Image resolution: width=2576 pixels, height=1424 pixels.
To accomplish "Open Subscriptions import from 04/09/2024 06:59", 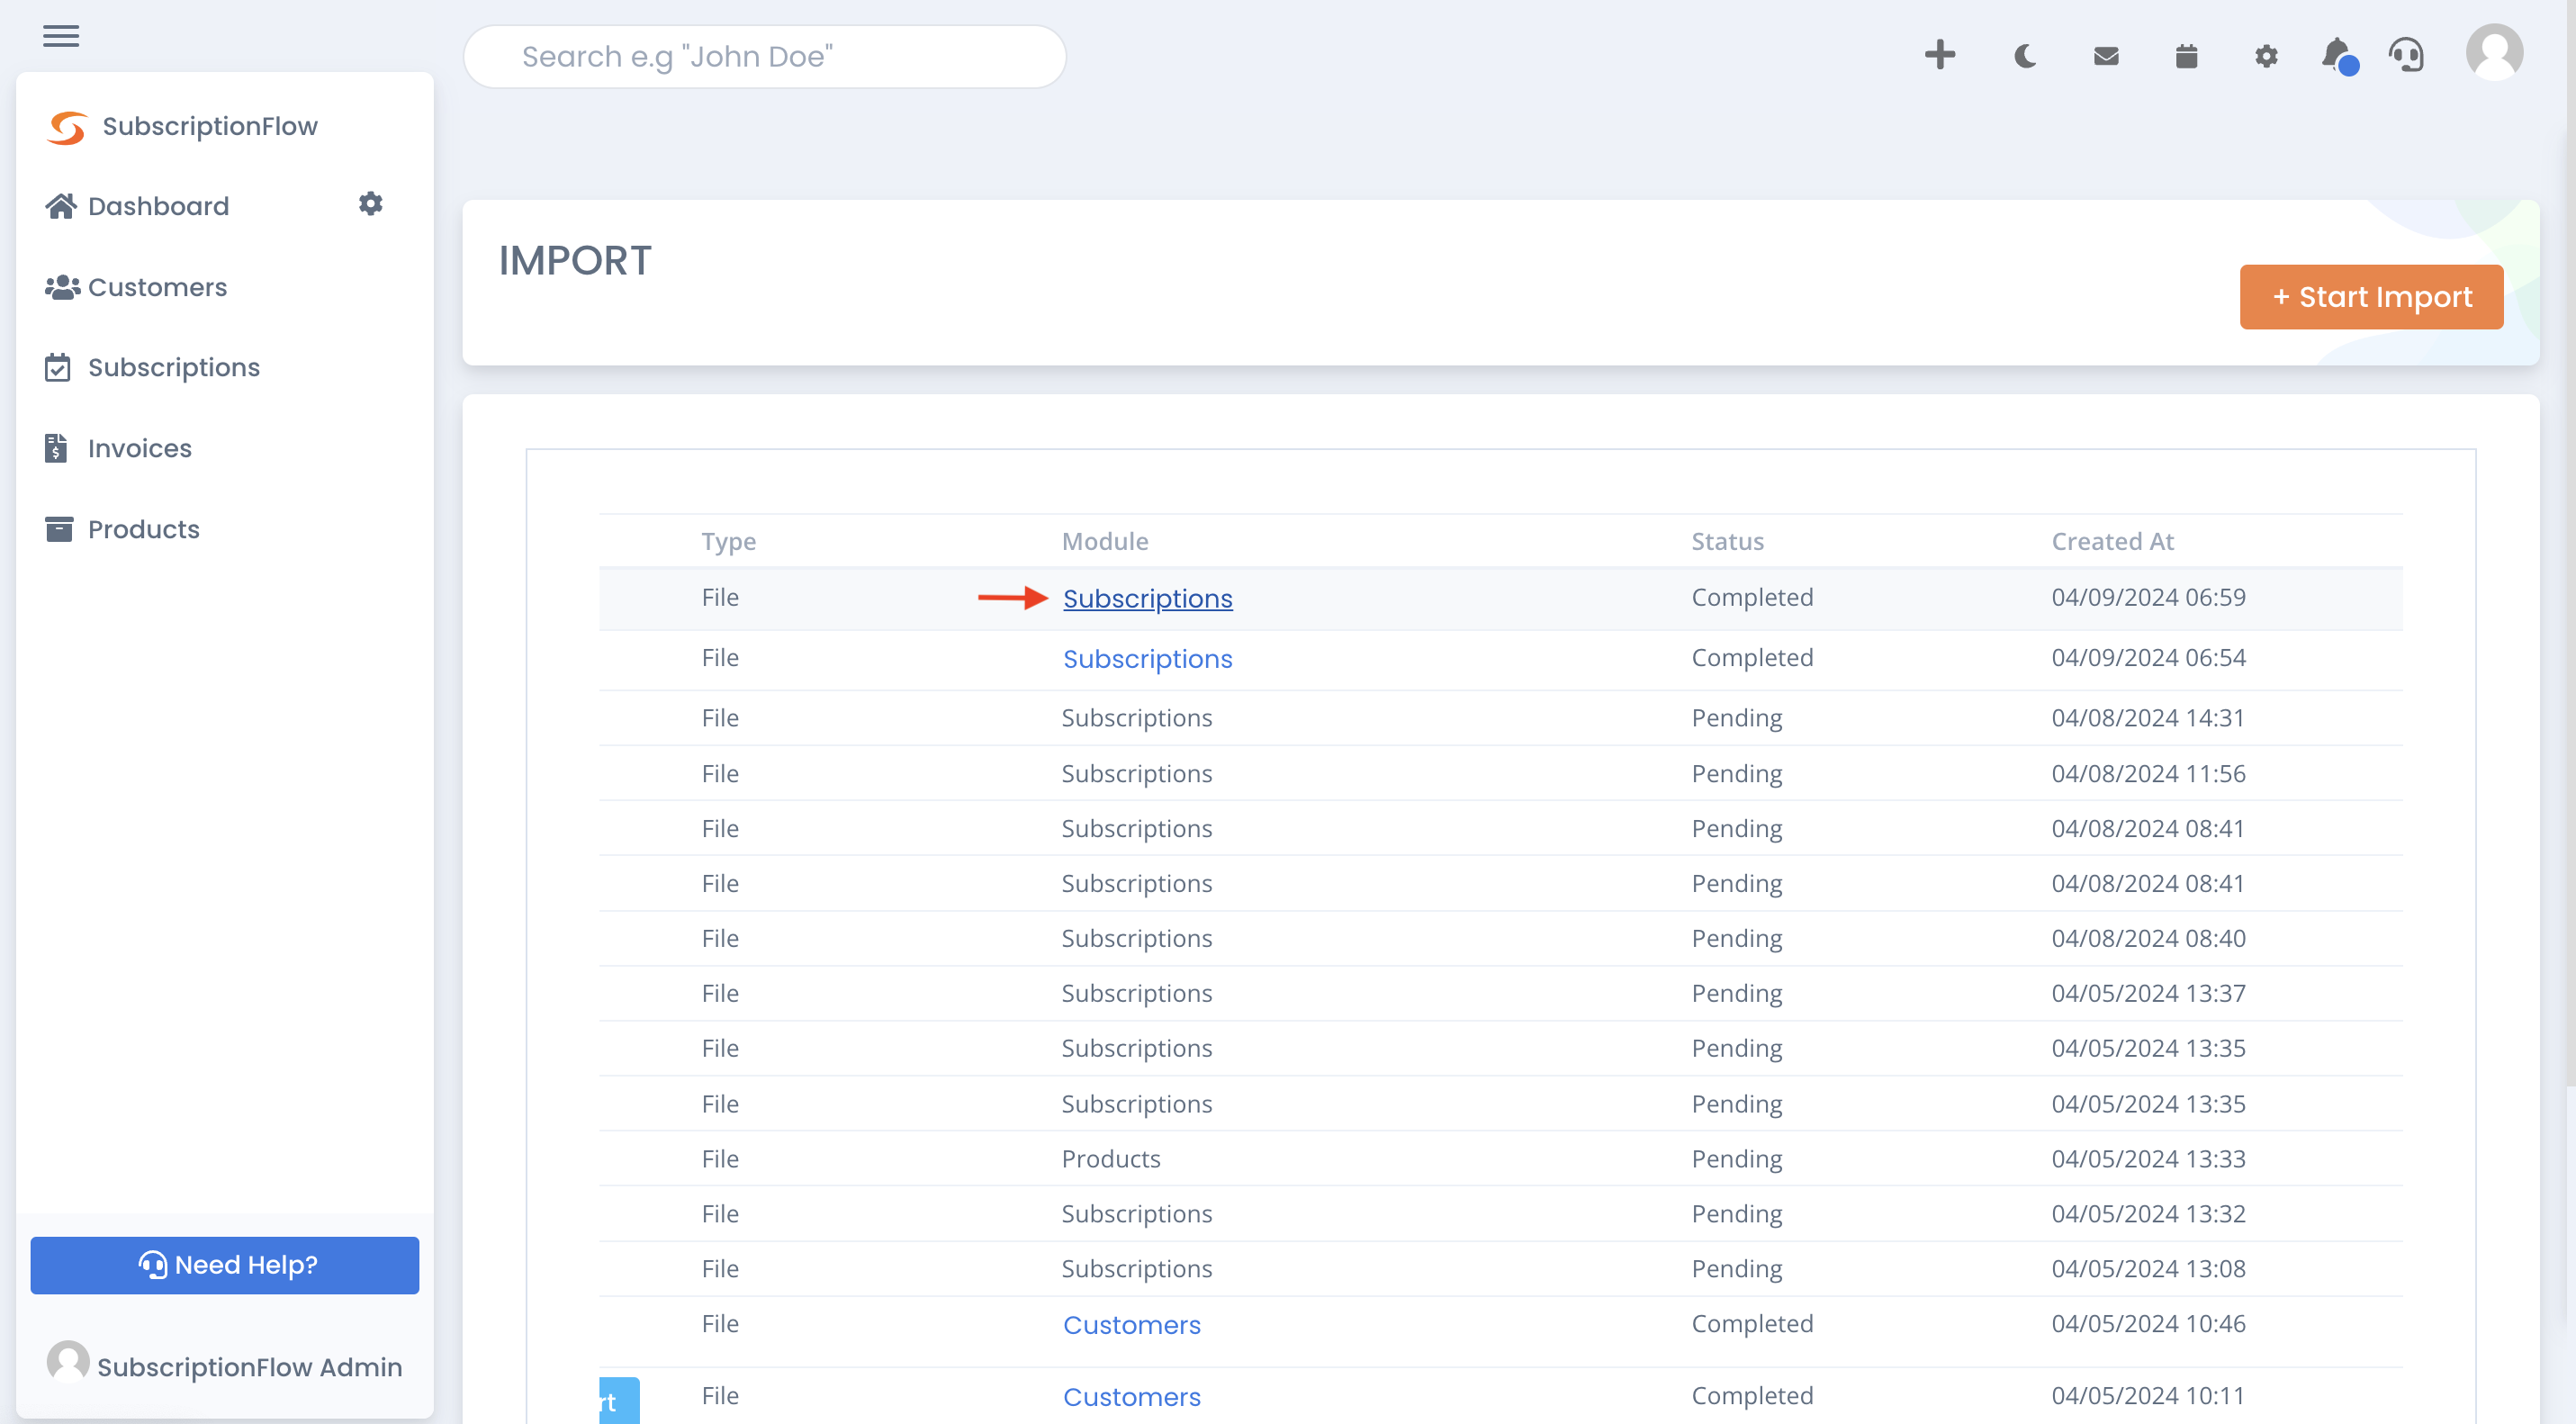I will [1147, 598].
